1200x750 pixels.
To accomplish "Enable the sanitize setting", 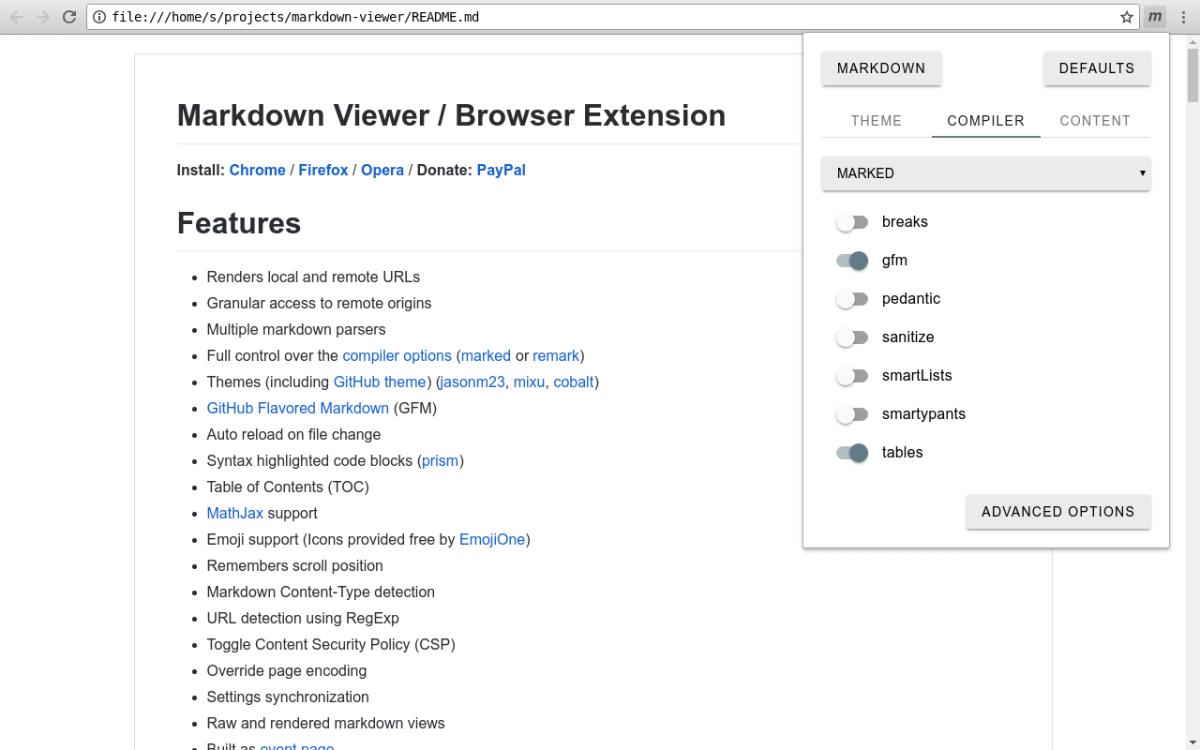I will tap(852, 337).
